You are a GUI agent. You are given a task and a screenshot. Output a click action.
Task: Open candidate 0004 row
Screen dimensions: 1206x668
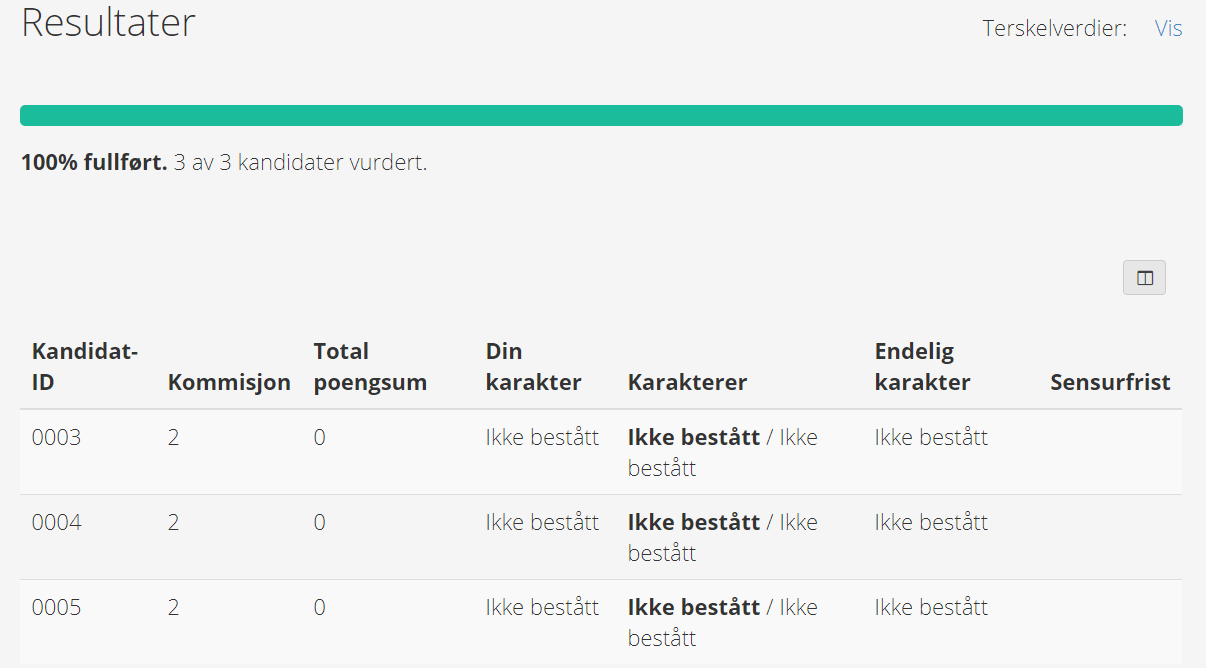[x=601, y=537]
